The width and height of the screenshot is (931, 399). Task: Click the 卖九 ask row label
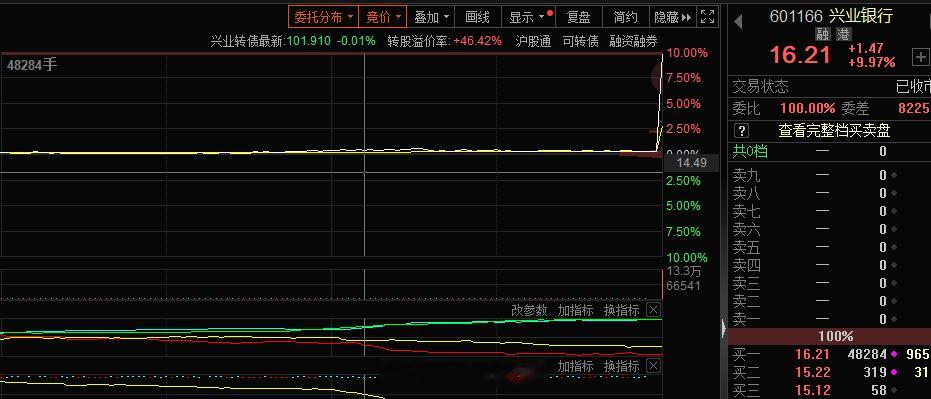(x=746, y=176)
